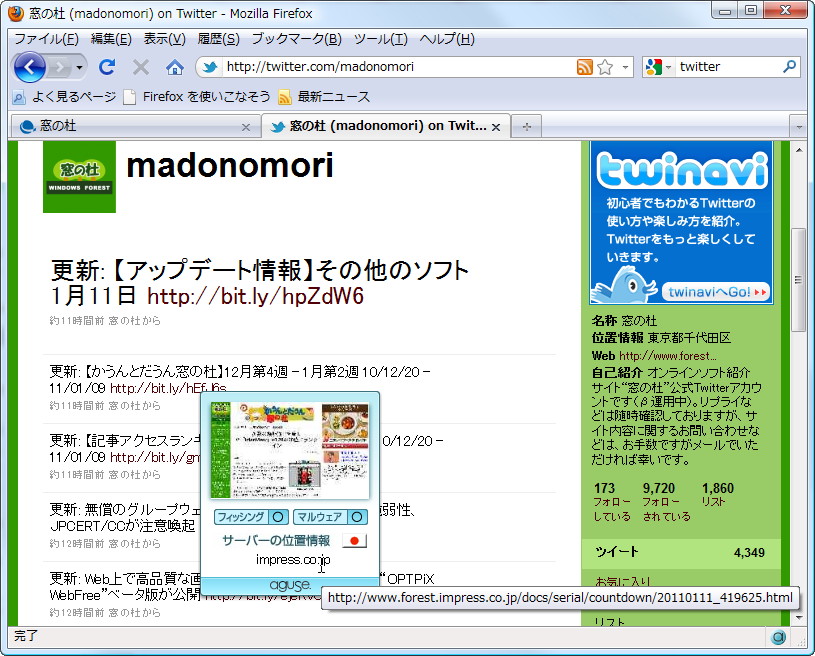
Task: Open the list all tabs dropdown
Action: 798,126
